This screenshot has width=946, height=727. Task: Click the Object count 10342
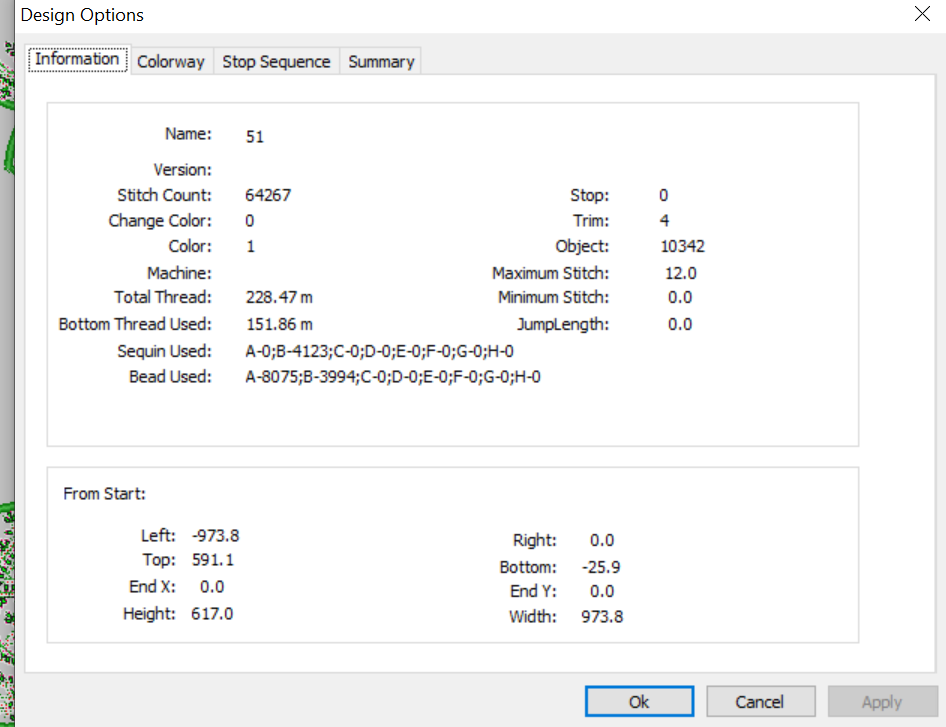682,246
